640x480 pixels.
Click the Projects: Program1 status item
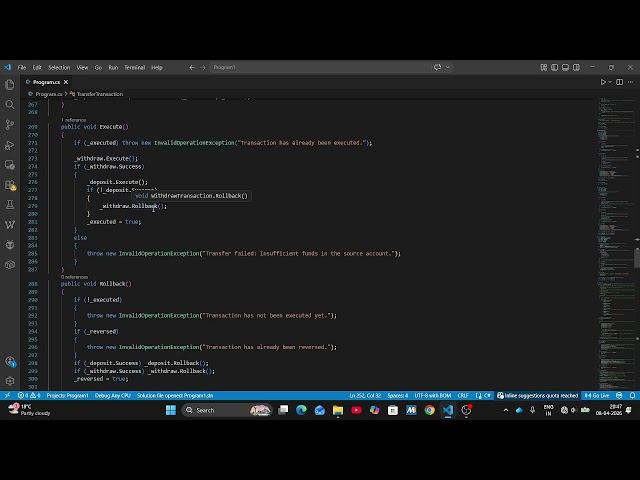click(x=67, y=395)
